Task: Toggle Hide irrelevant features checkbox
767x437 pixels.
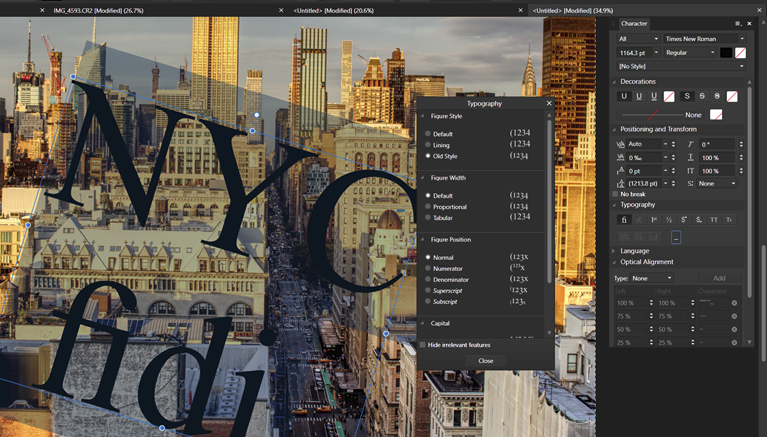Action: [423, 345]
